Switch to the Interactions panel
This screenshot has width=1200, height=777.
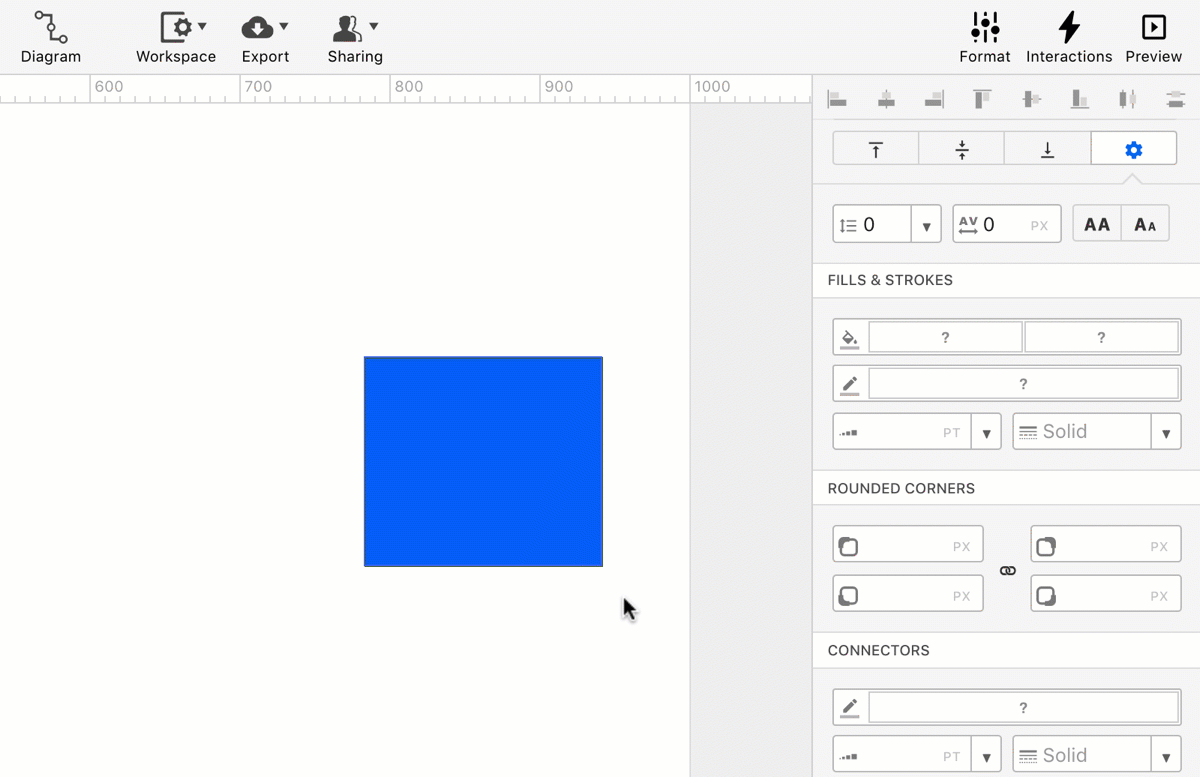[1068, 37]
